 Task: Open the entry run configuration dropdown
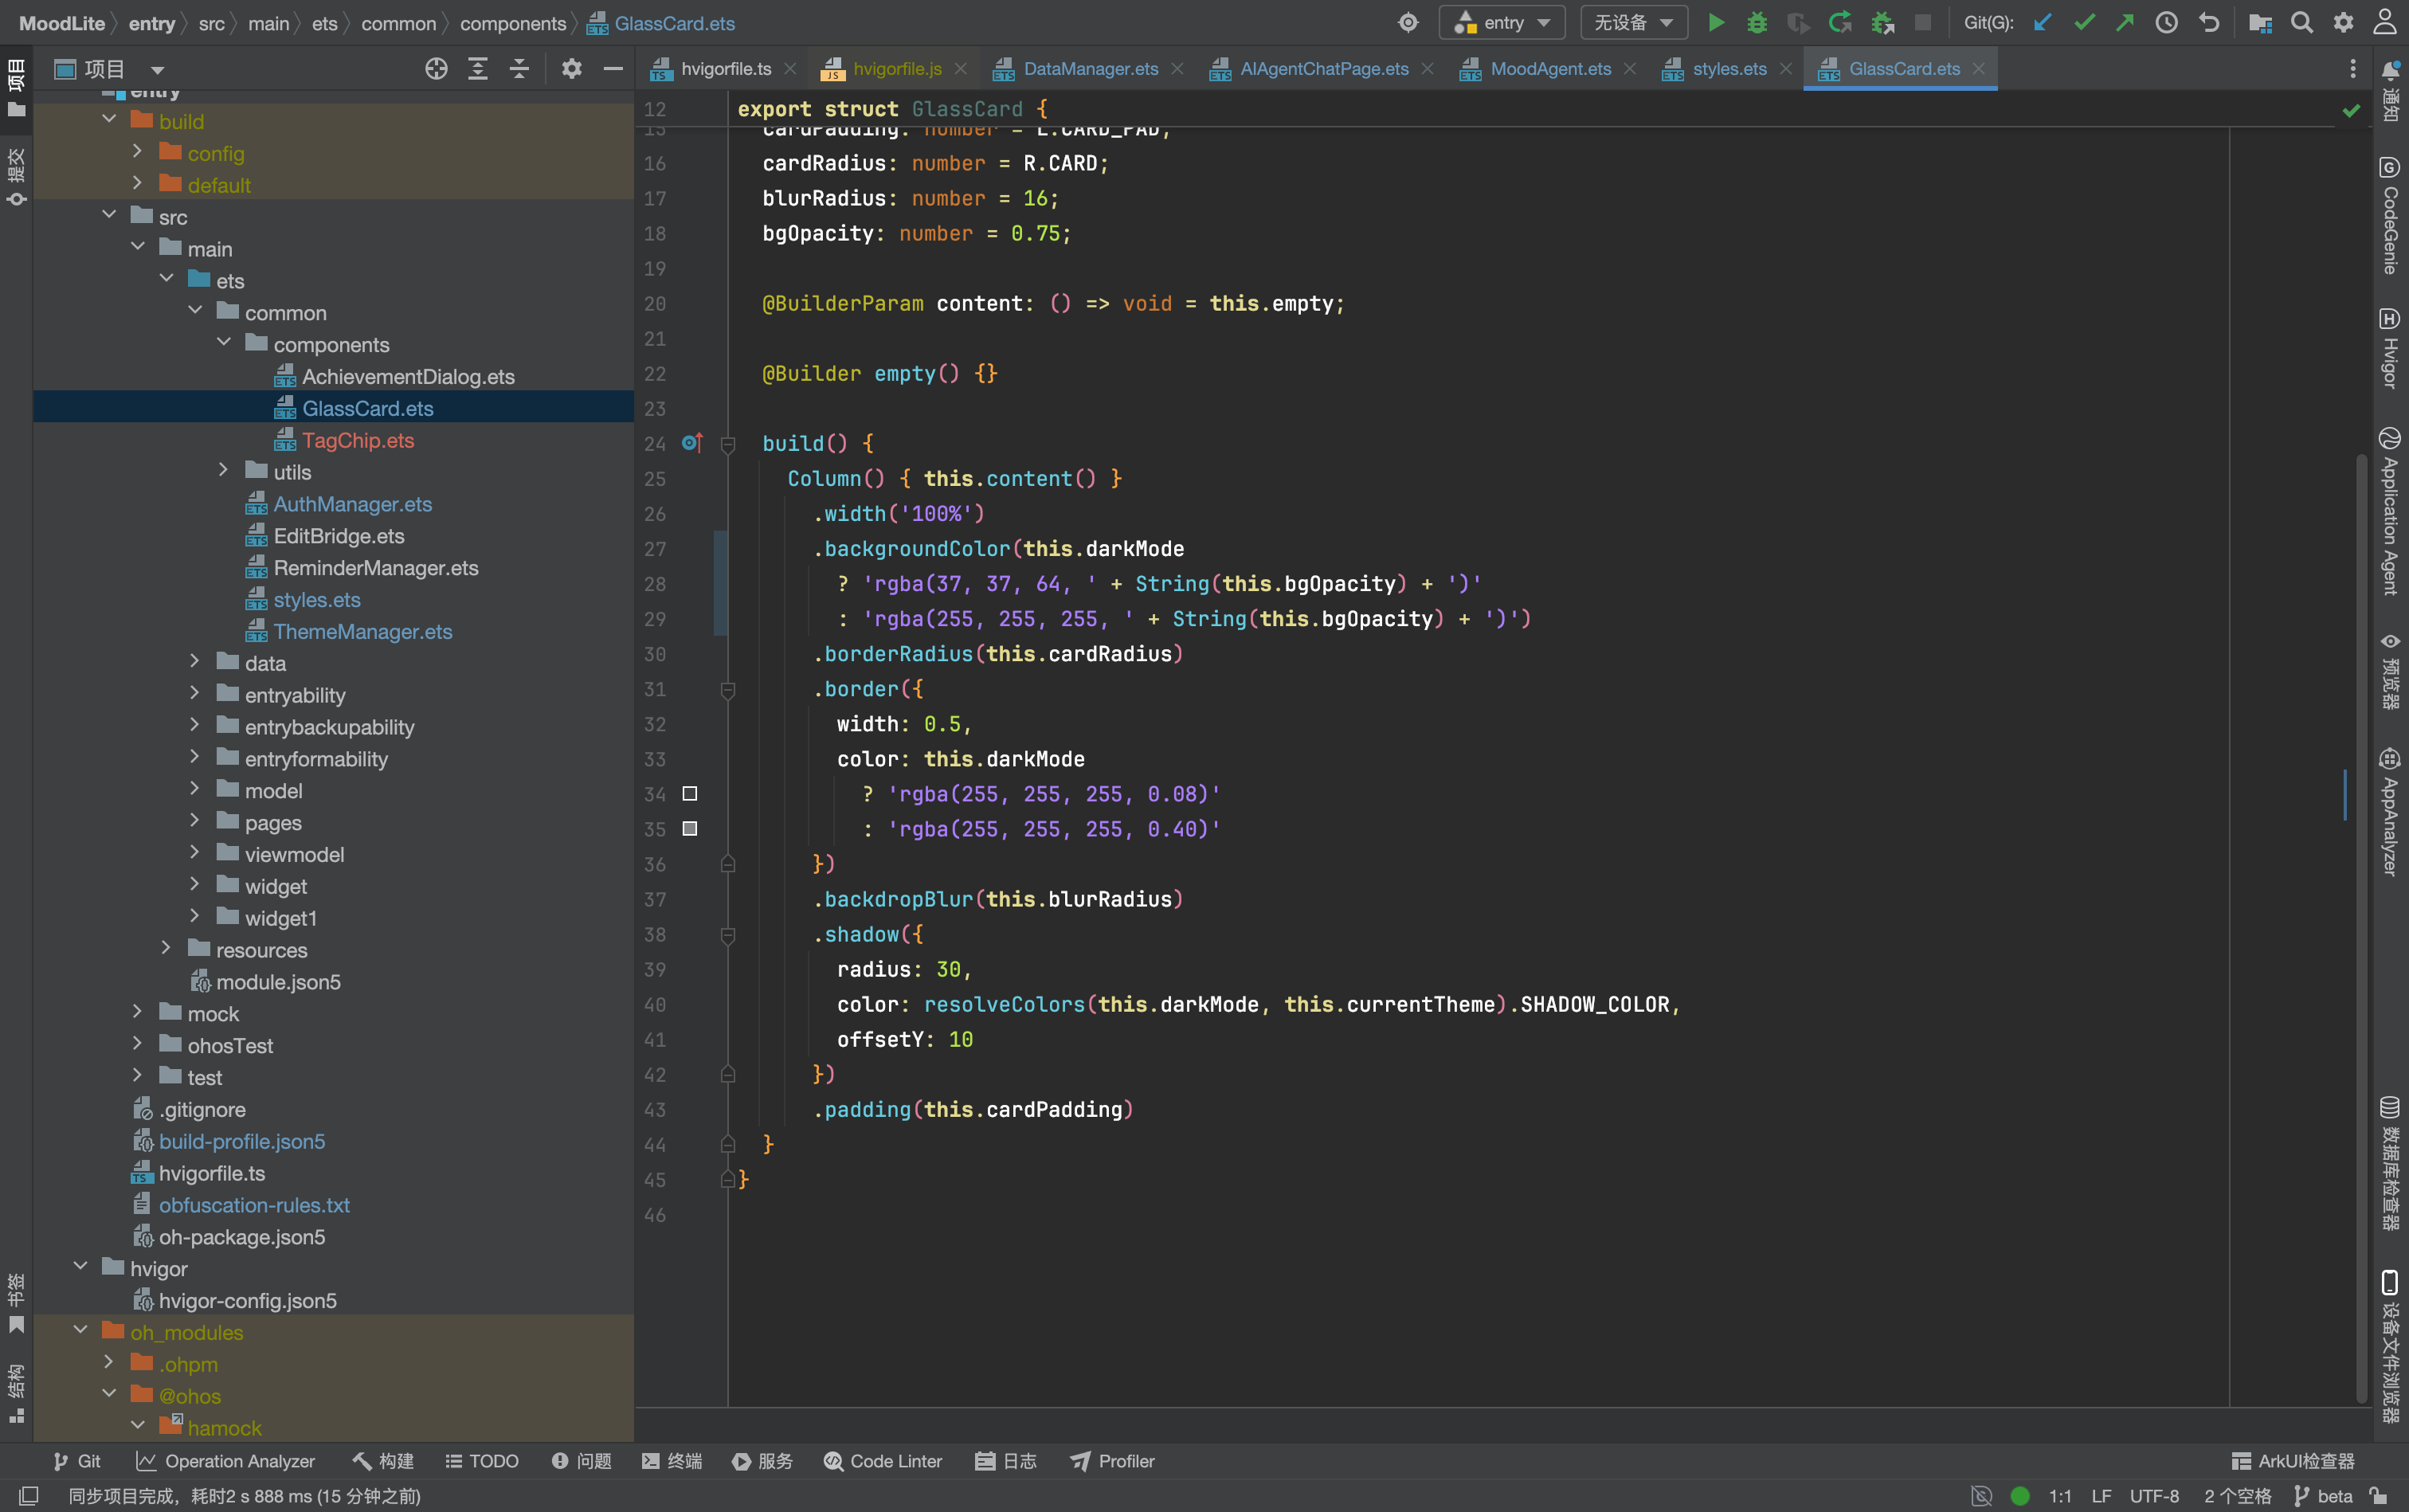click(x=1501, y=22)
